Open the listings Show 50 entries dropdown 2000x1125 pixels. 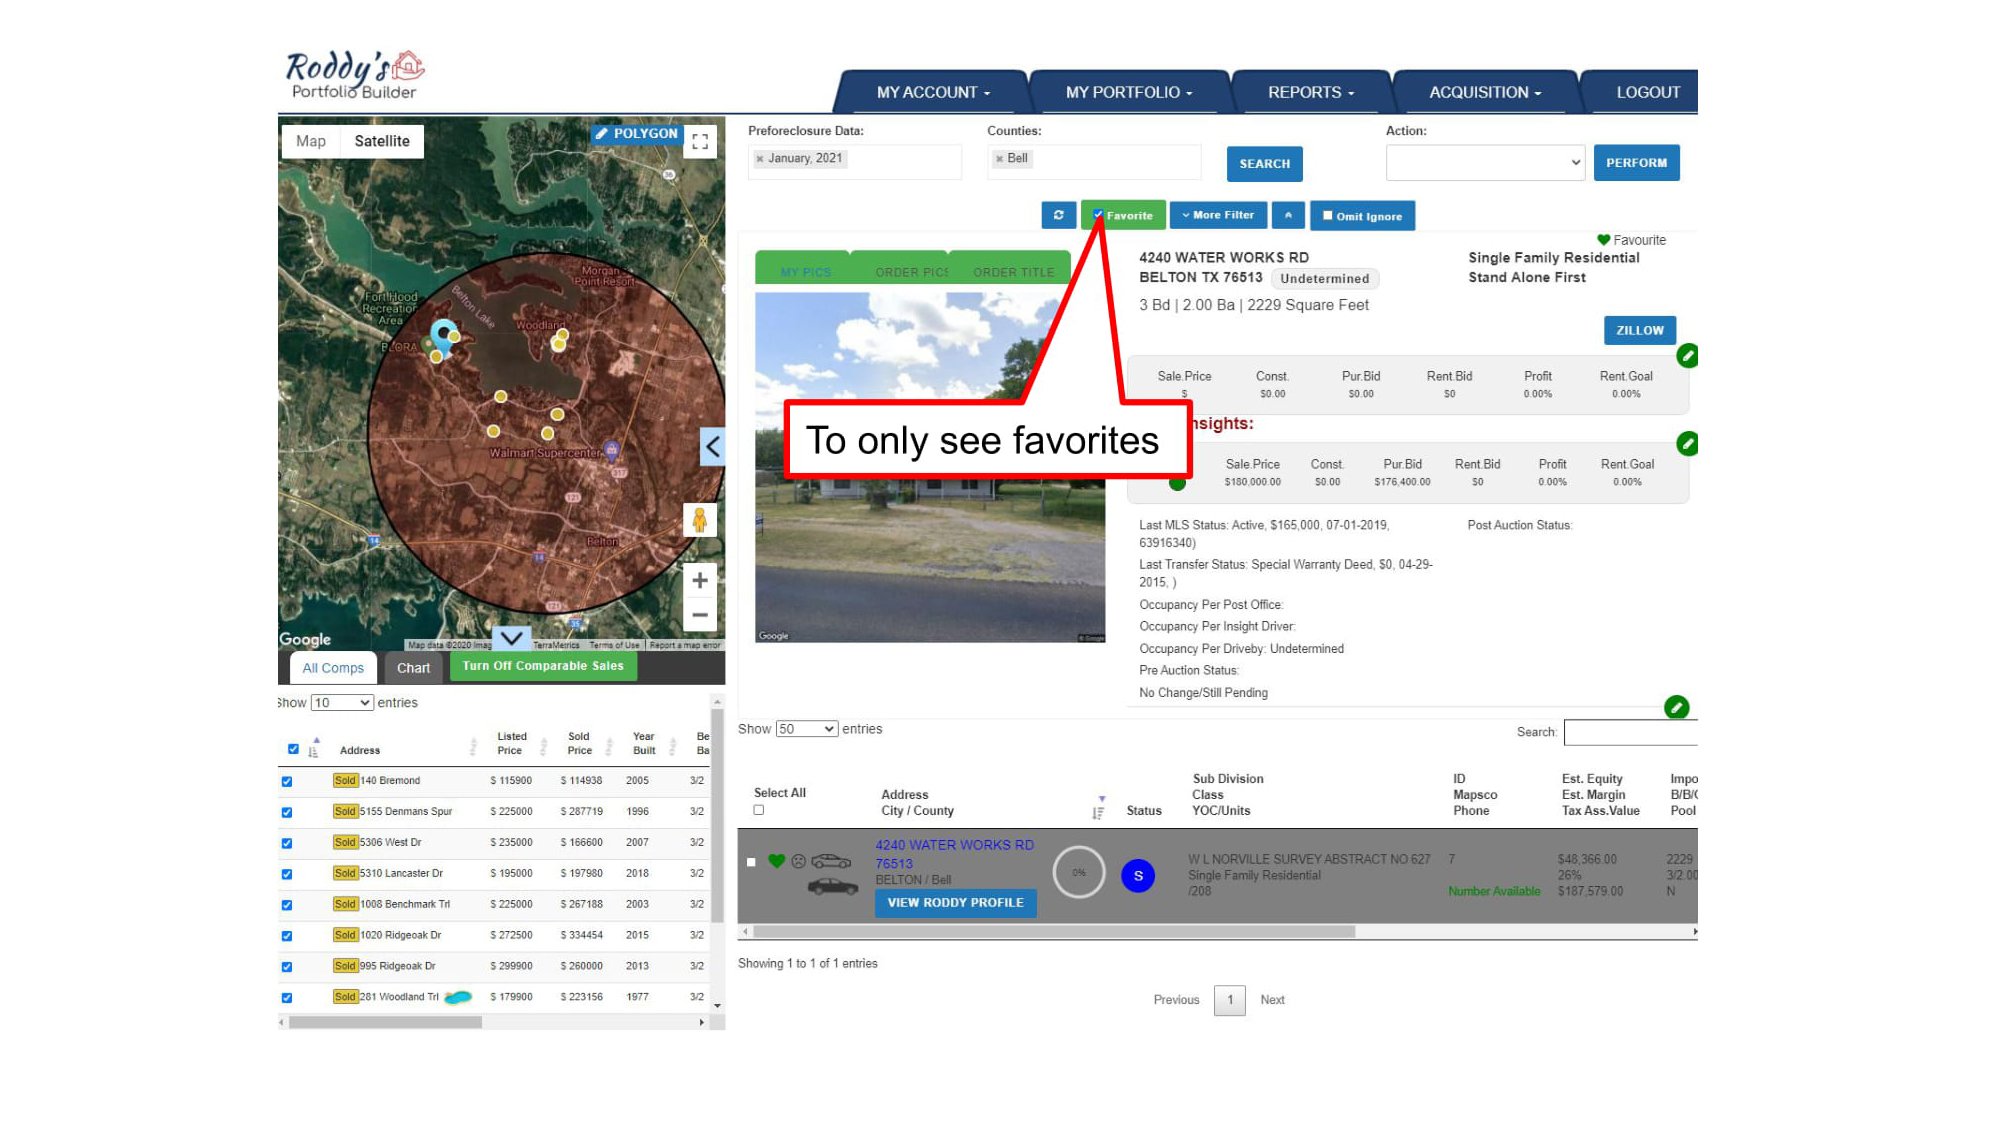pyautogui.click(x=806, y=729)
